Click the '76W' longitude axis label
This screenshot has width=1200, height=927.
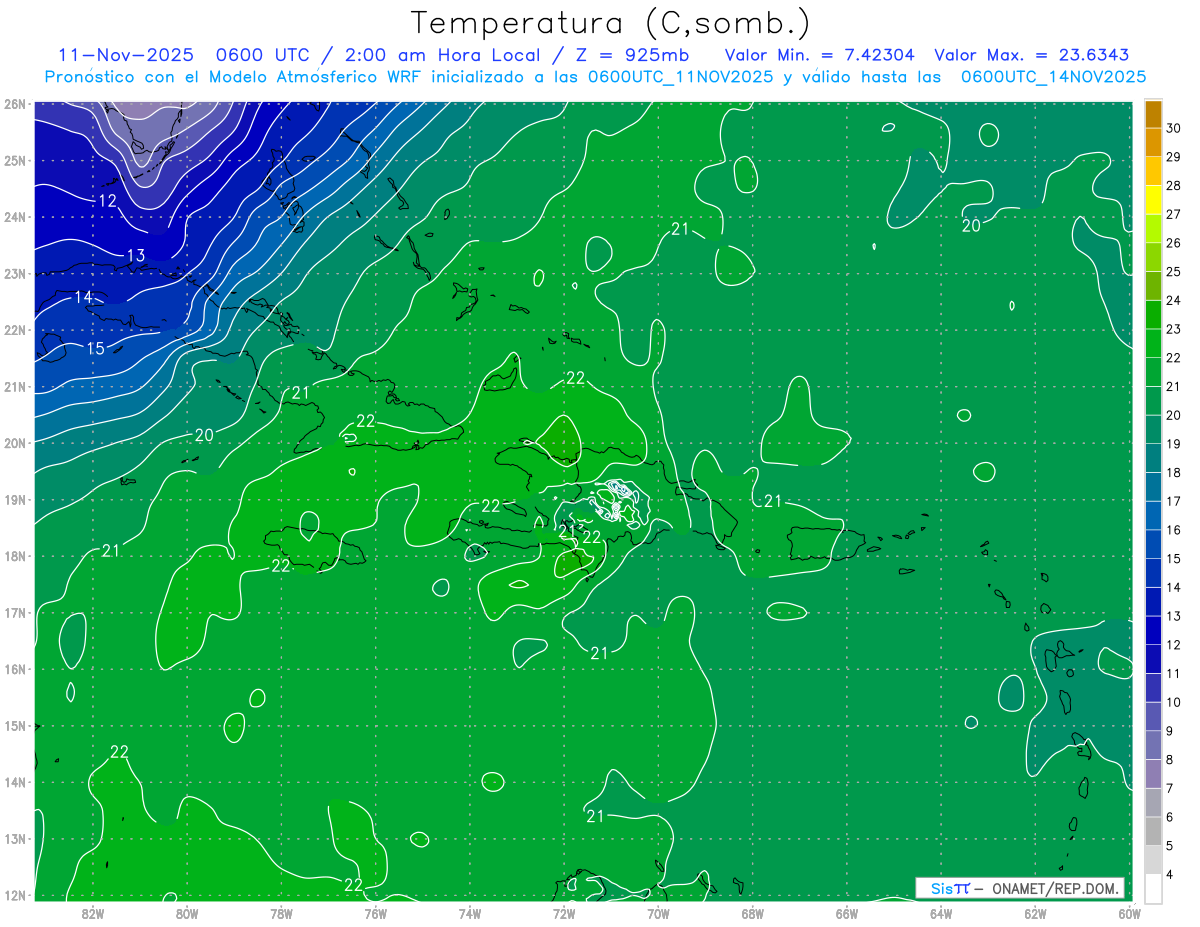click(x=375, y=912)
